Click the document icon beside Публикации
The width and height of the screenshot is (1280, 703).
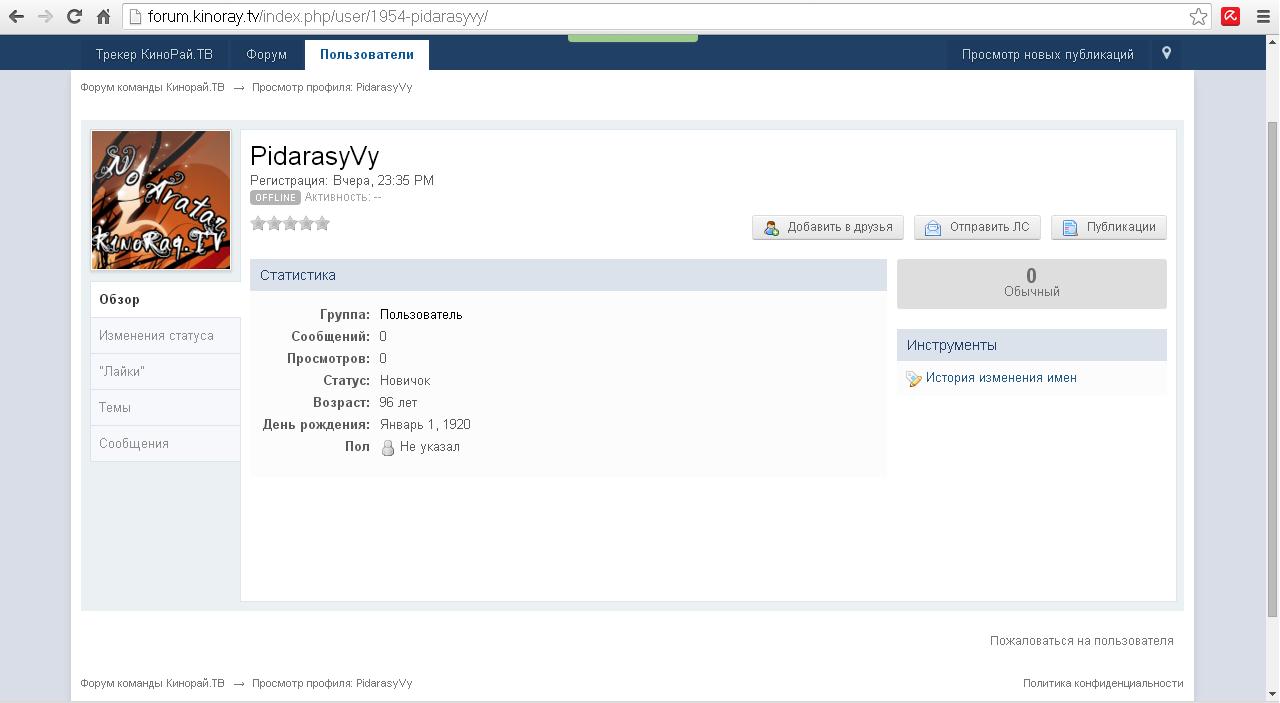1070,228
